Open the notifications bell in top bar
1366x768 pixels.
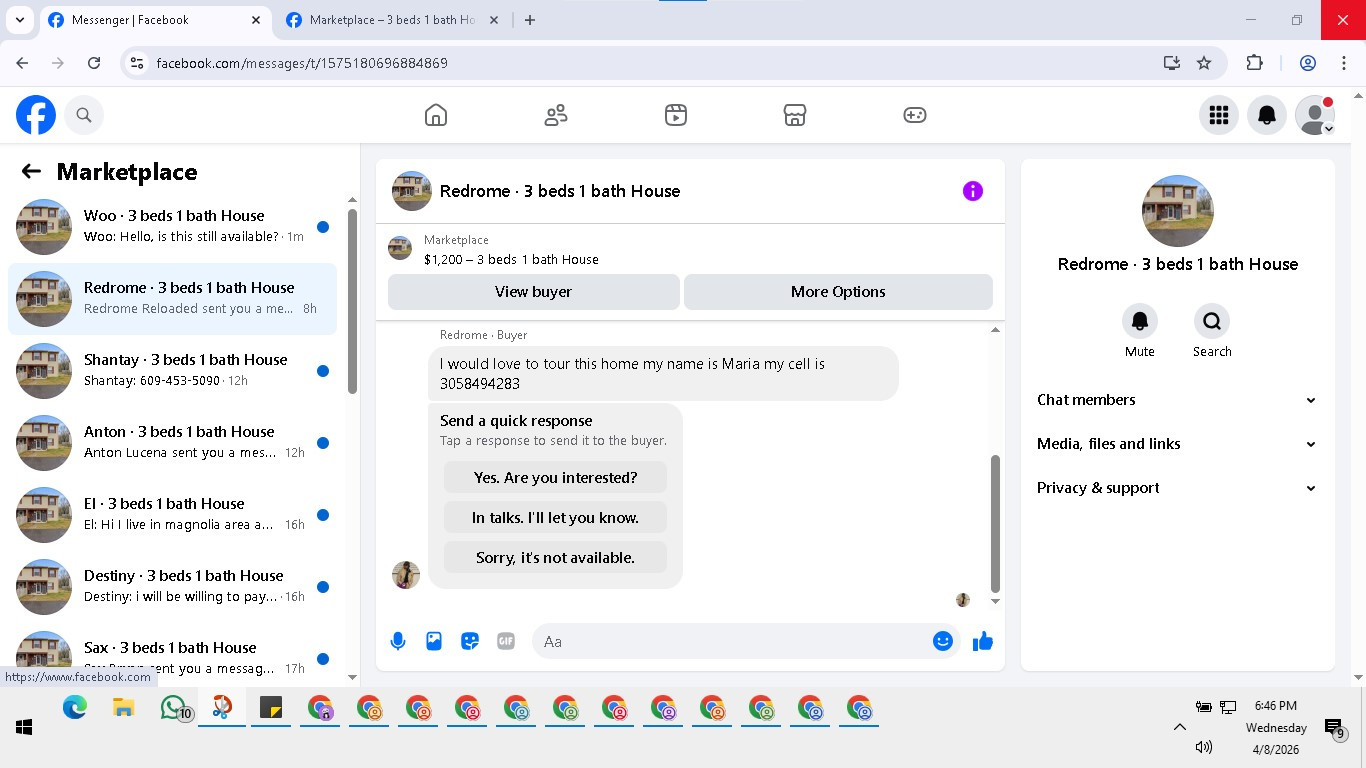tap(1267, 115)
